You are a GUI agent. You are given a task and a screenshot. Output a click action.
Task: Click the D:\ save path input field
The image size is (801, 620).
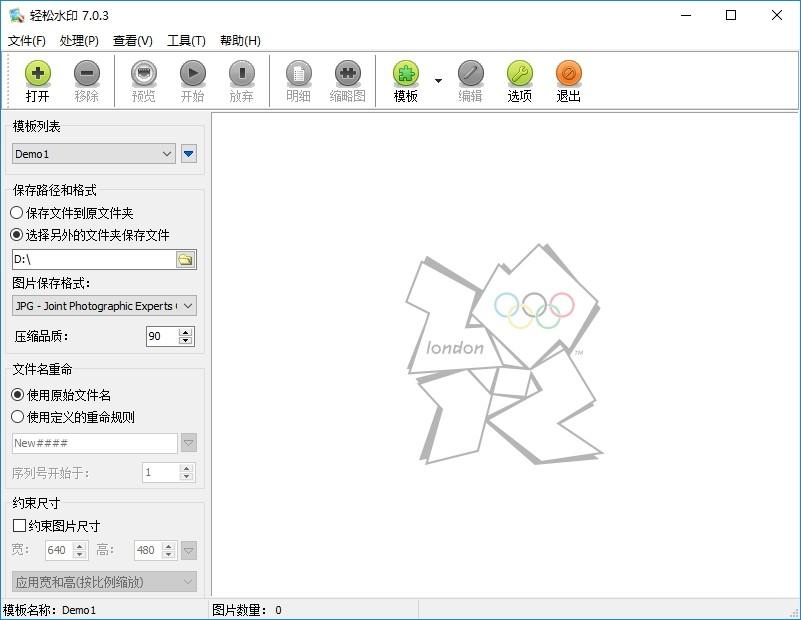(x=93, y=259)
